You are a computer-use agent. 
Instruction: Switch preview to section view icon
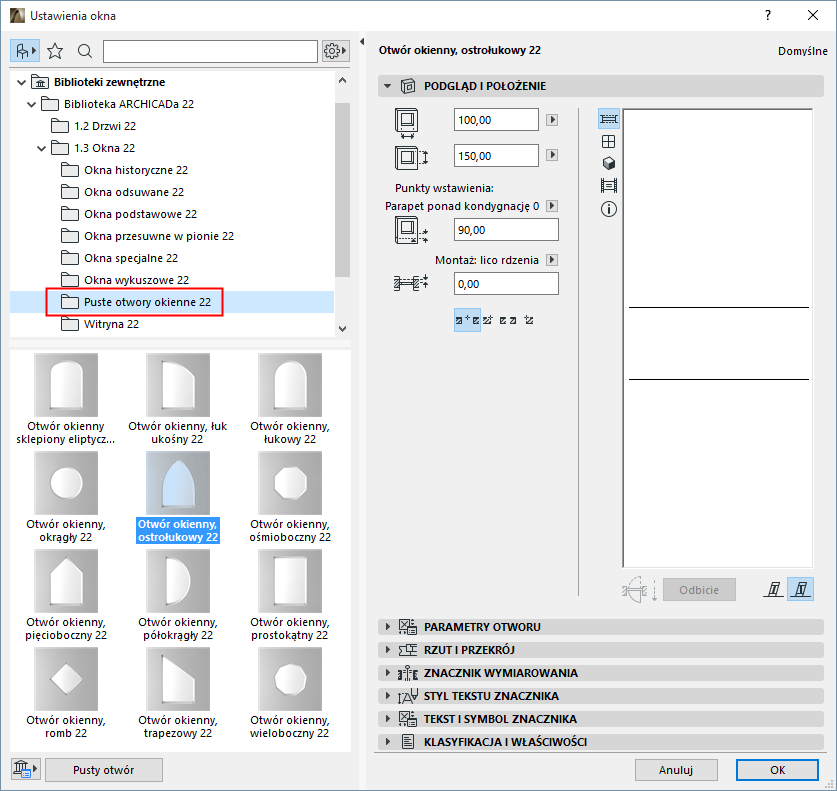[609, 186]
